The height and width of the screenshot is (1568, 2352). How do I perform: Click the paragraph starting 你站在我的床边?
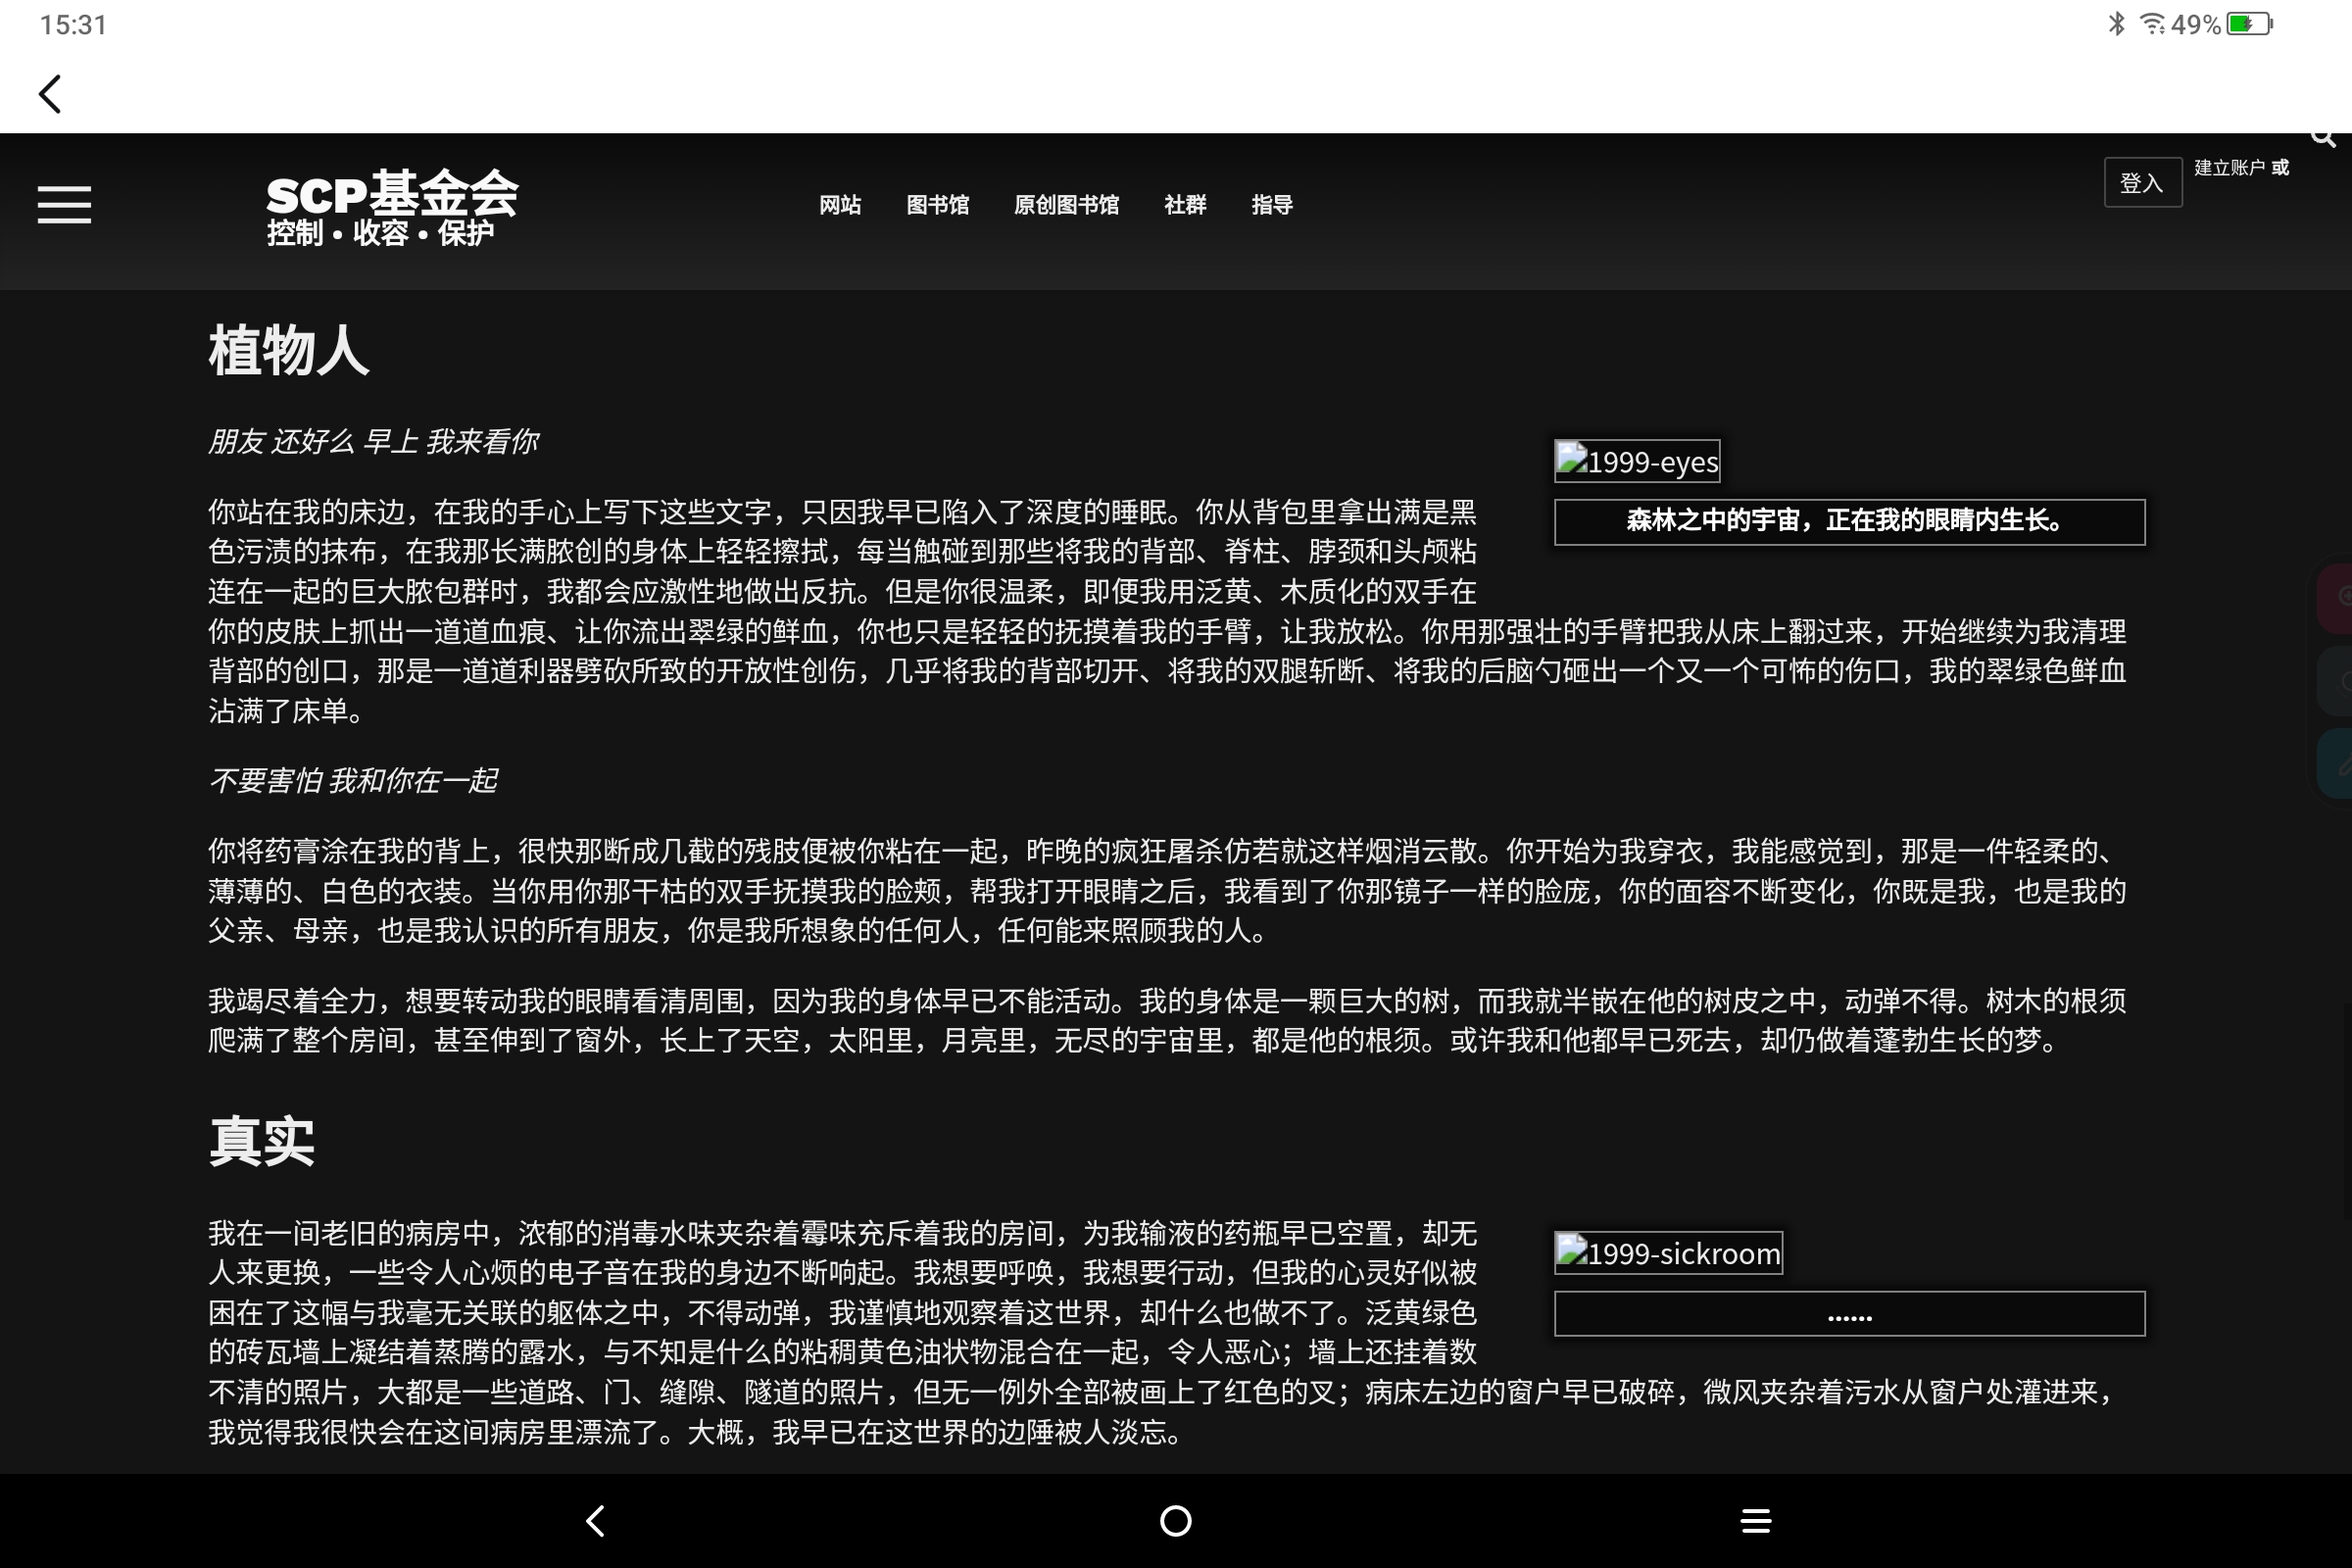coord(1167,611)
